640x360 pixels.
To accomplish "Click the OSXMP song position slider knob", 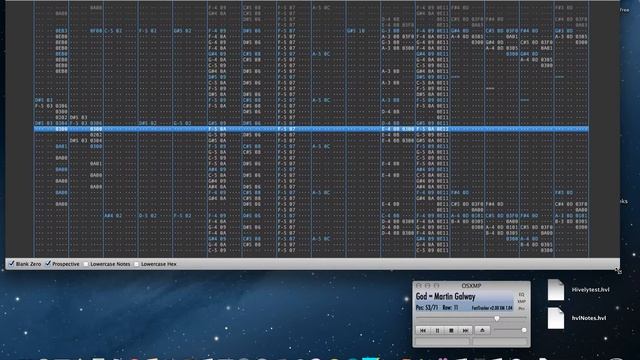I will [x=497, y=318].
